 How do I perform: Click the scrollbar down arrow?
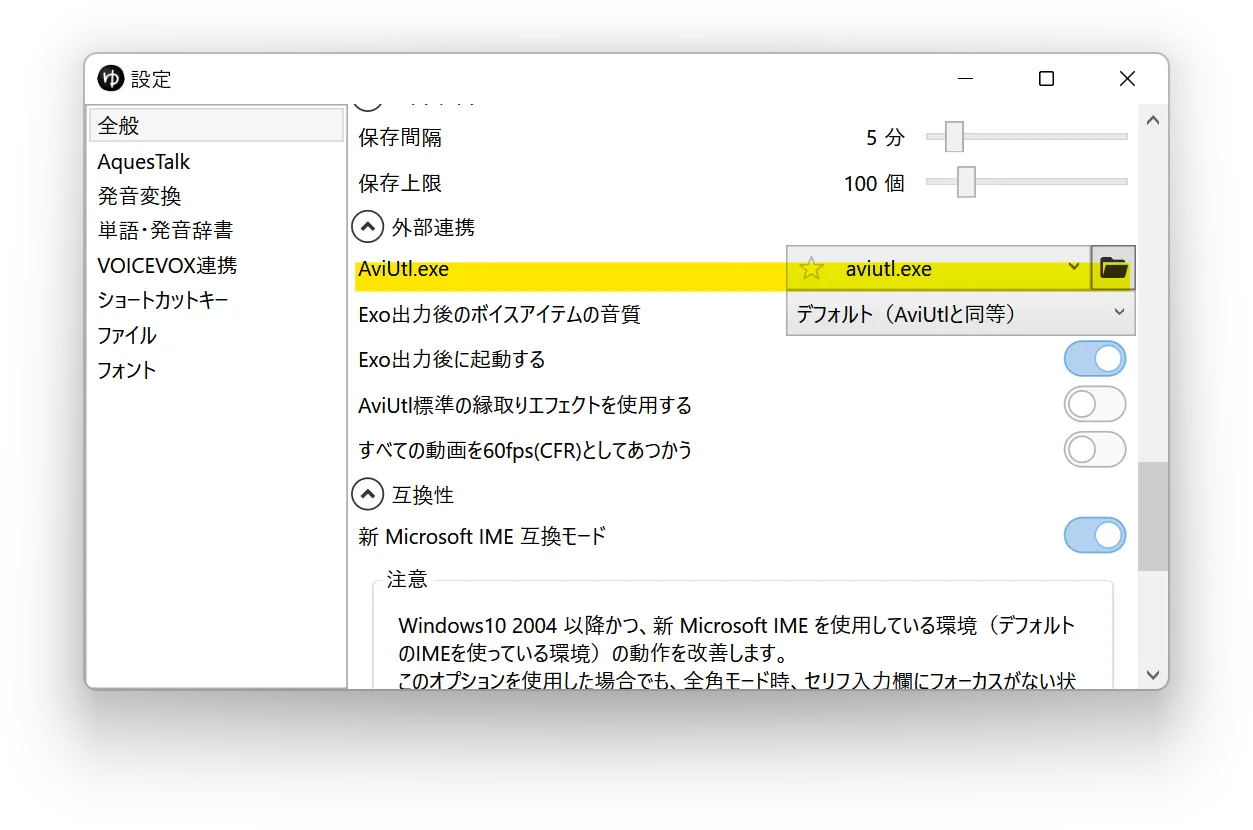(1152, 675)
